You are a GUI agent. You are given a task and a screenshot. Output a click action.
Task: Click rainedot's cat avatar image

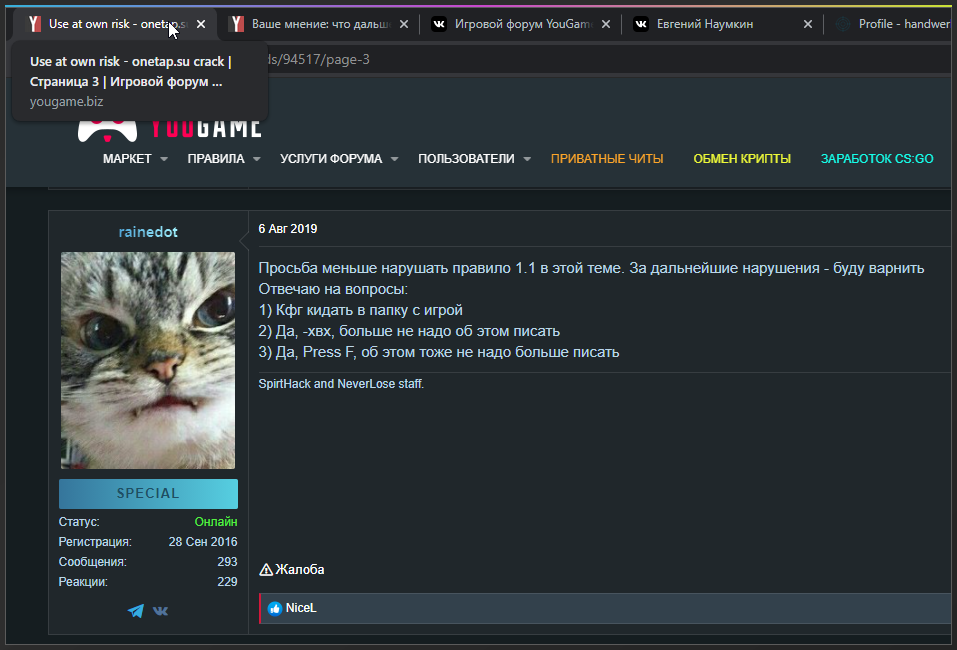pos(148,360)
